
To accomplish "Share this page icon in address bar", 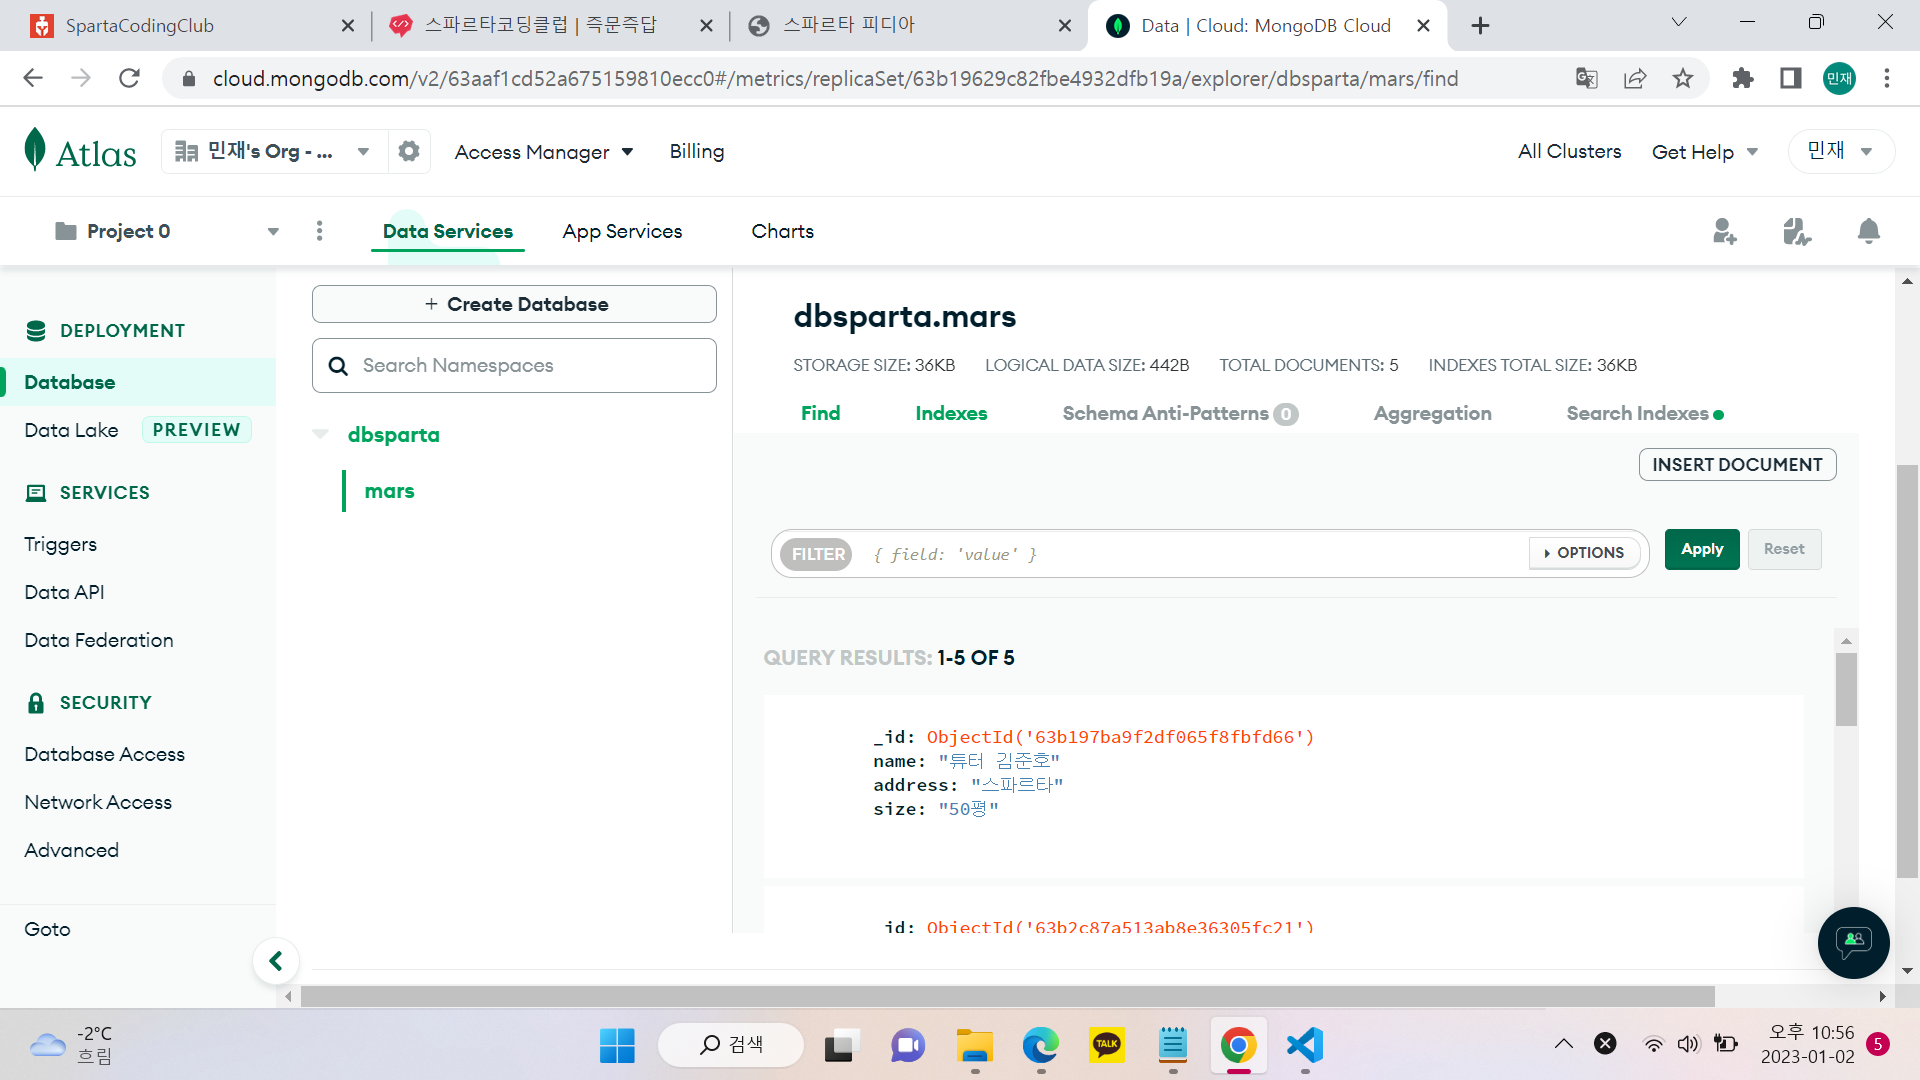I will coord(1635,78).
